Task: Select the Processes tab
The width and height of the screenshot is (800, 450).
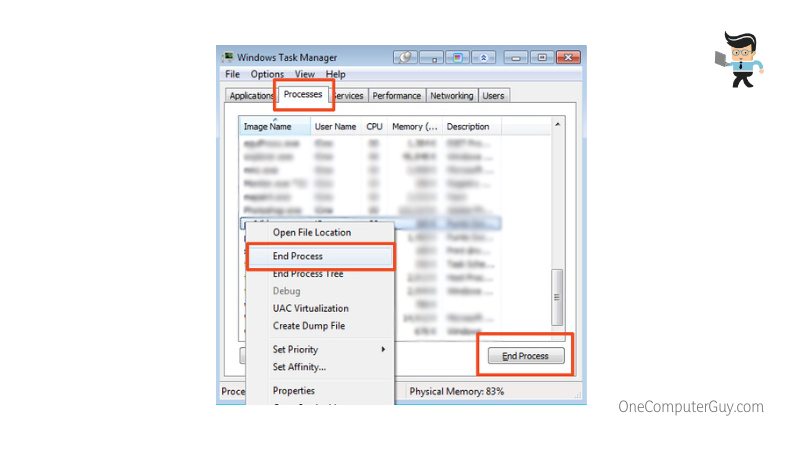Action: (303, 94)
